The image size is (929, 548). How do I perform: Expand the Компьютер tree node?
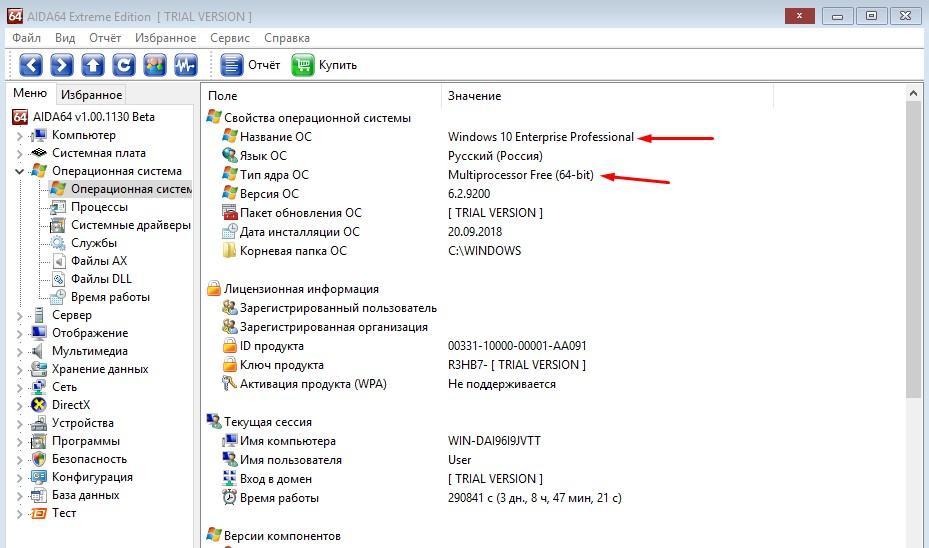tap(19, 136)
